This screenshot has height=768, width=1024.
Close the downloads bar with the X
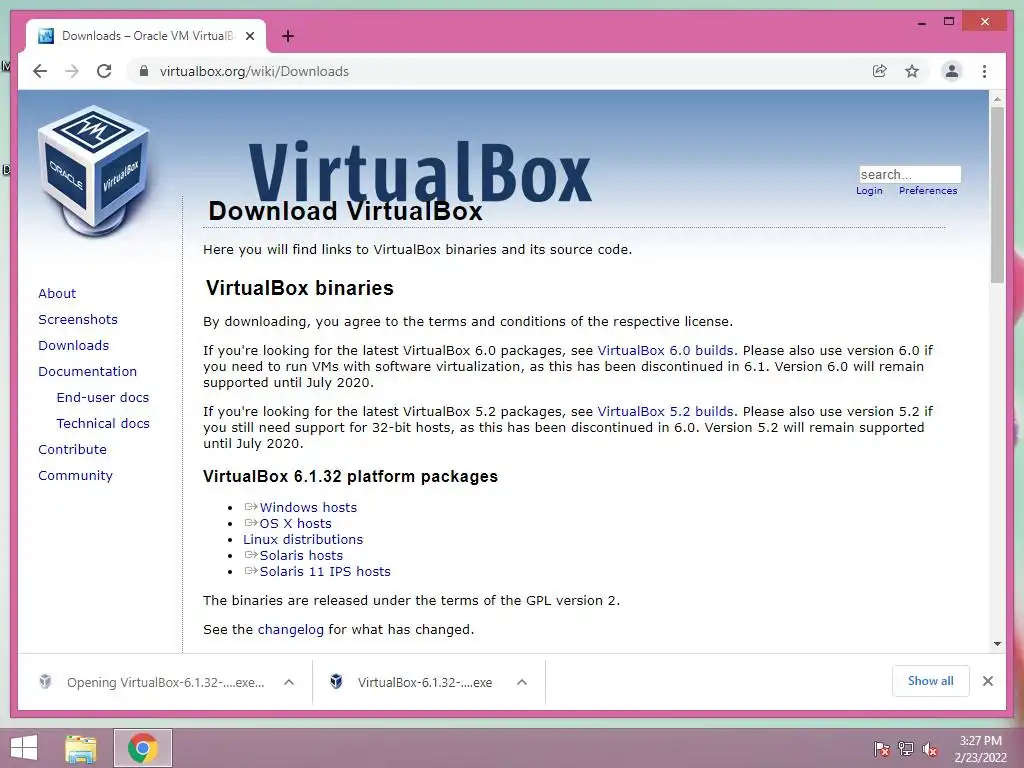(987, 681)
